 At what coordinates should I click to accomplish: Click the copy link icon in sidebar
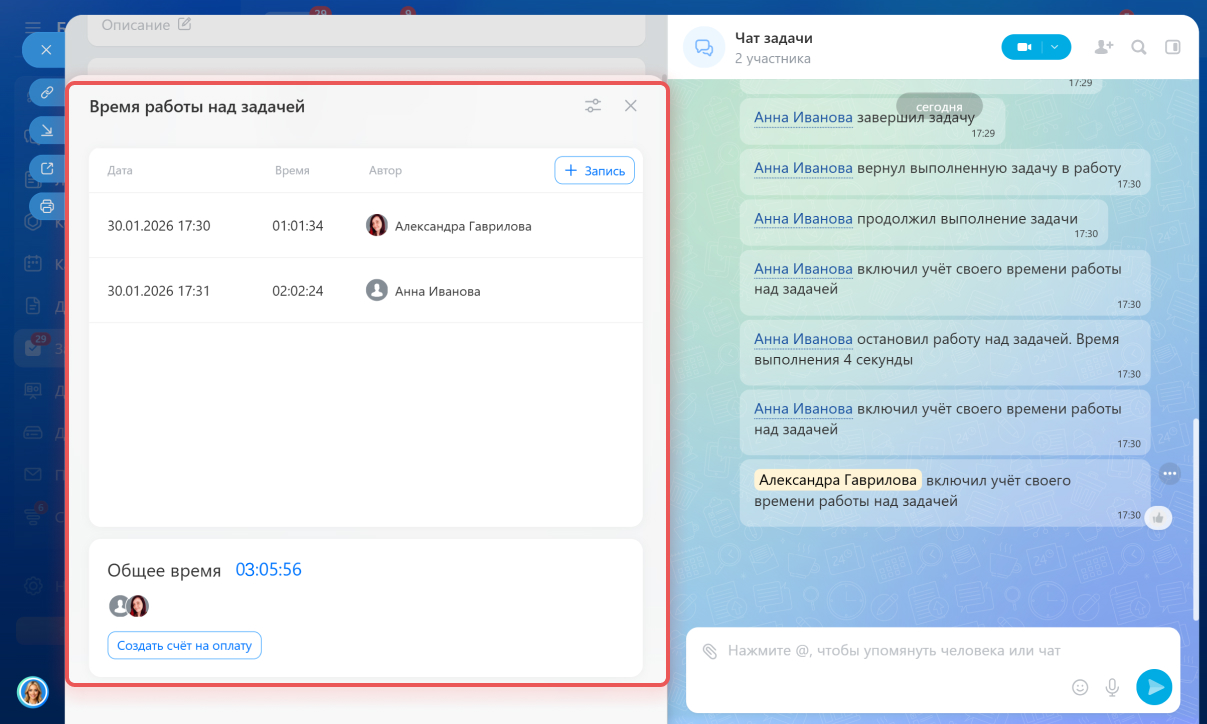click(x=46, y=93)
